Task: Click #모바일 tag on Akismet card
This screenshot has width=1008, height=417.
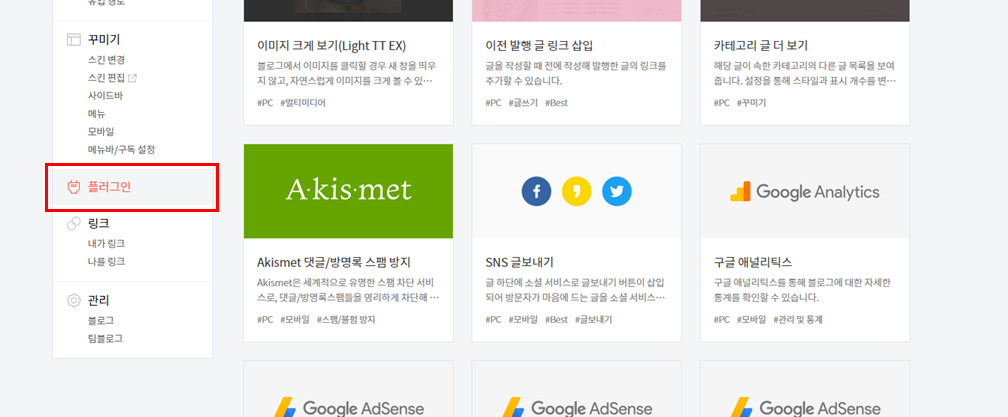Action: [294, 319]
